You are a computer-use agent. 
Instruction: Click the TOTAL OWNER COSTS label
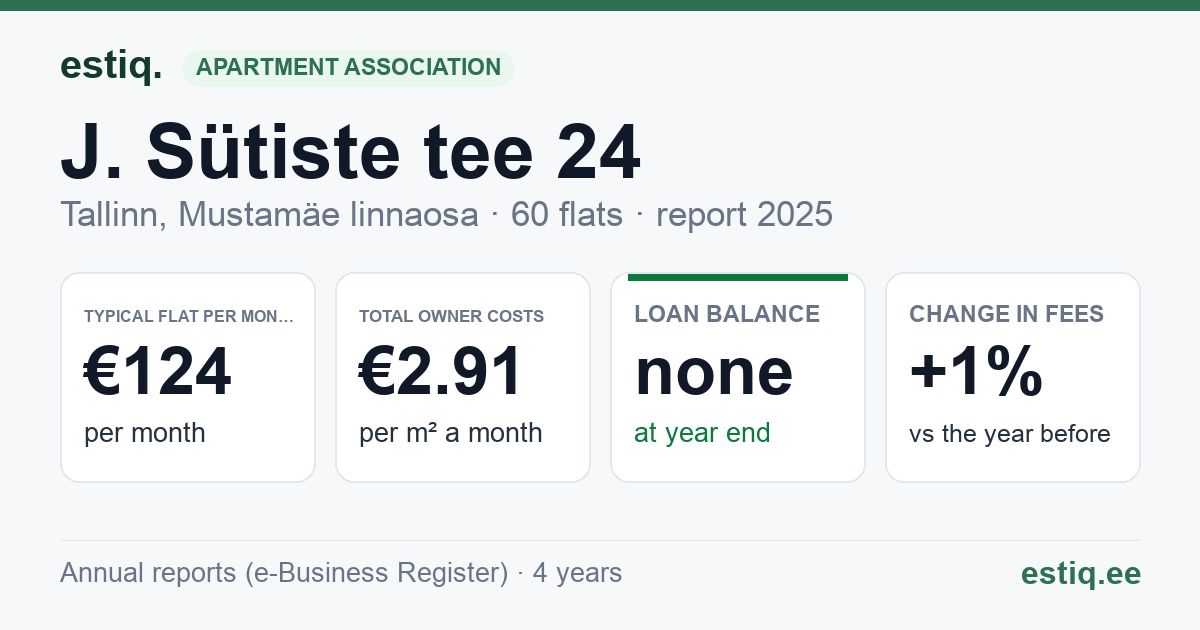(x=451, y=316)
